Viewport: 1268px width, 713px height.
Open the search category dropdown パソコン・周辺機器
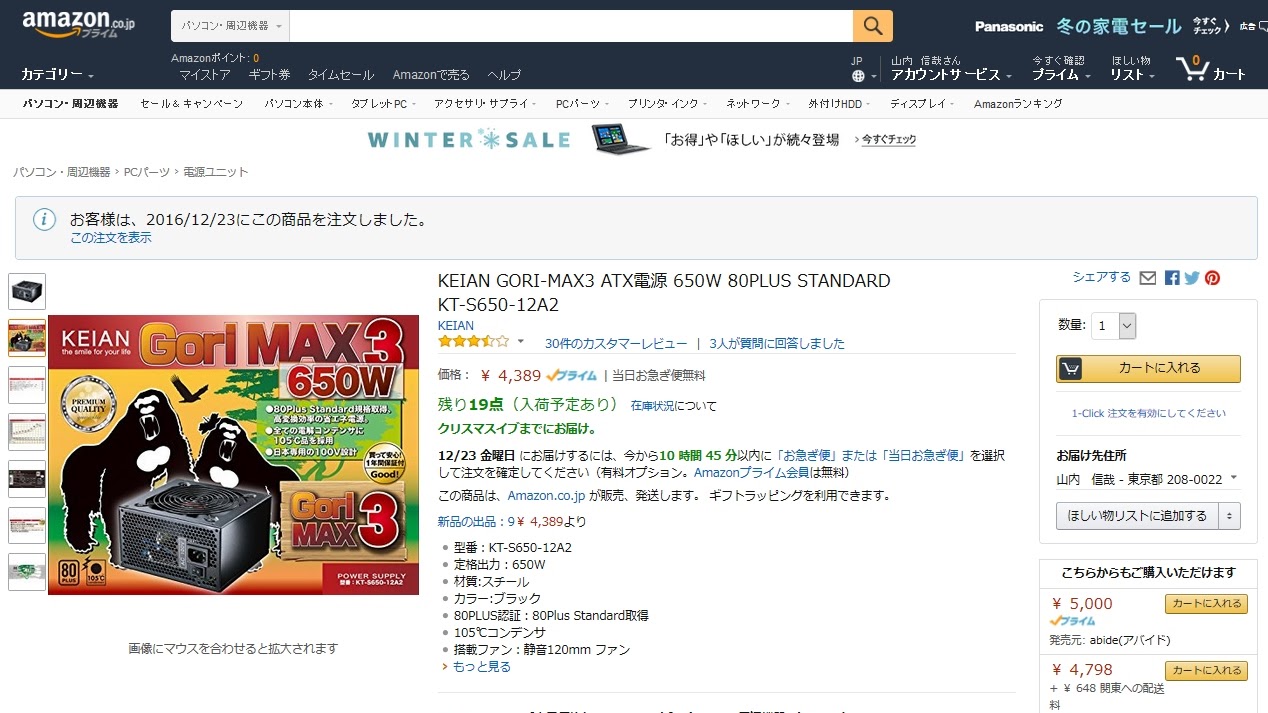(x=231, y=26)
